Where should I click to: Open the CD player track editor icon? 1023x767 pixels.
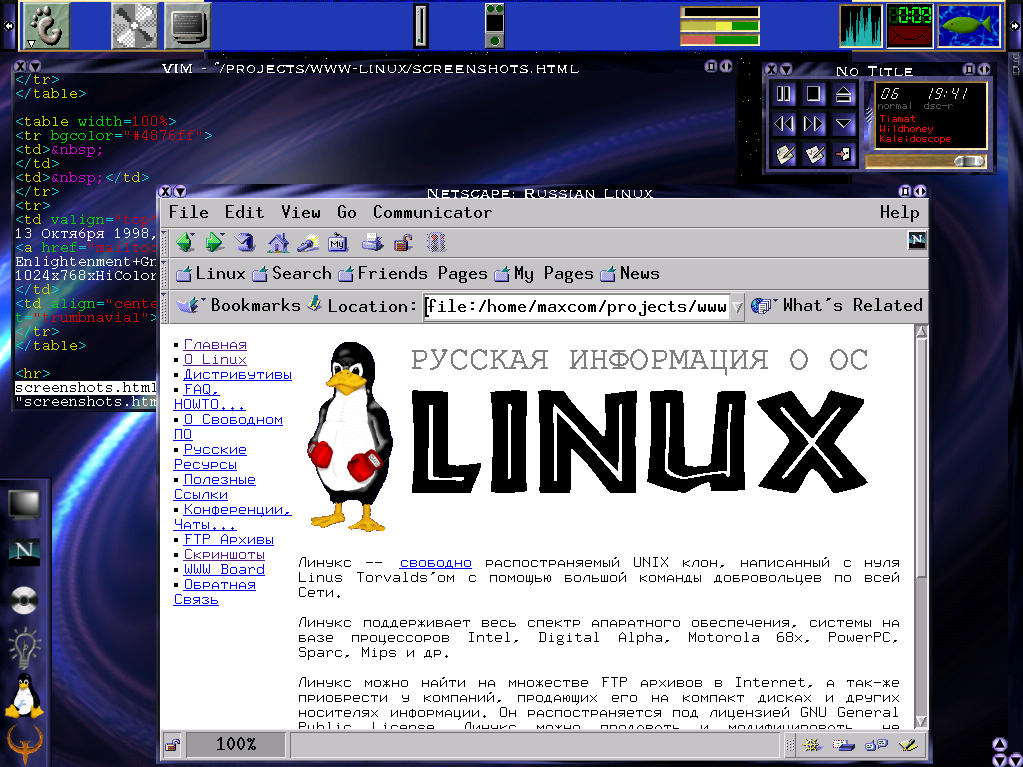click(x=784, y=155)
